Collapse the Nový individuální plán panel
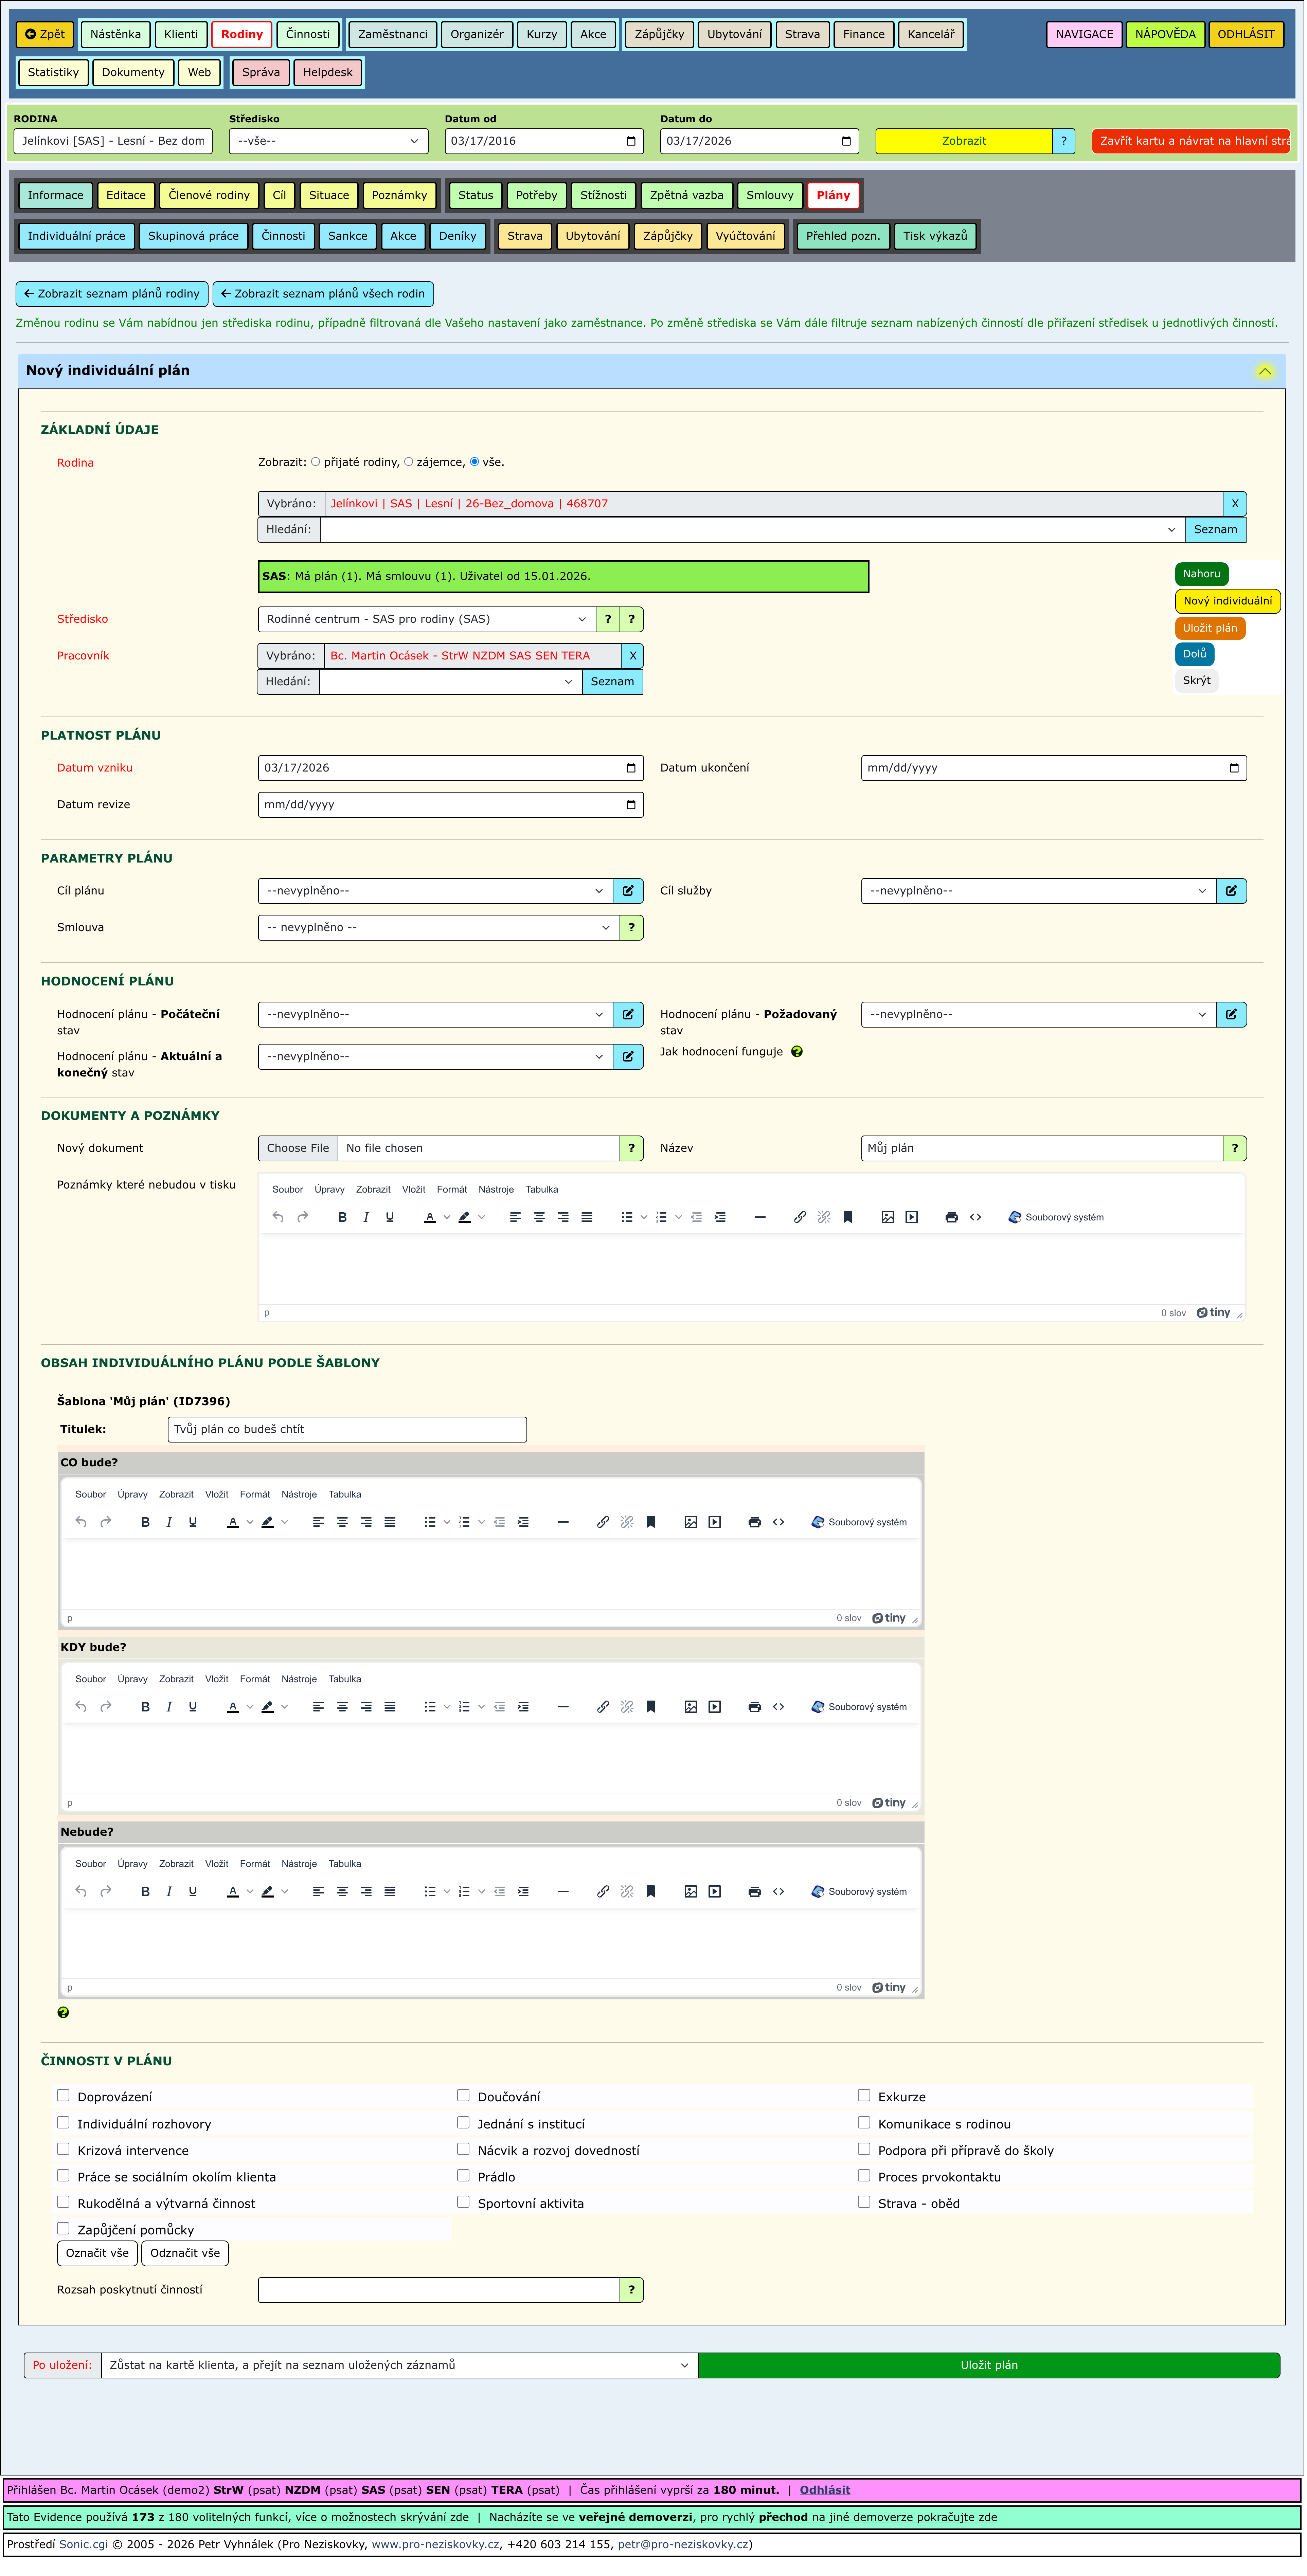The height and width of the screenshot is (2576, 1307). coord(1265,371)
